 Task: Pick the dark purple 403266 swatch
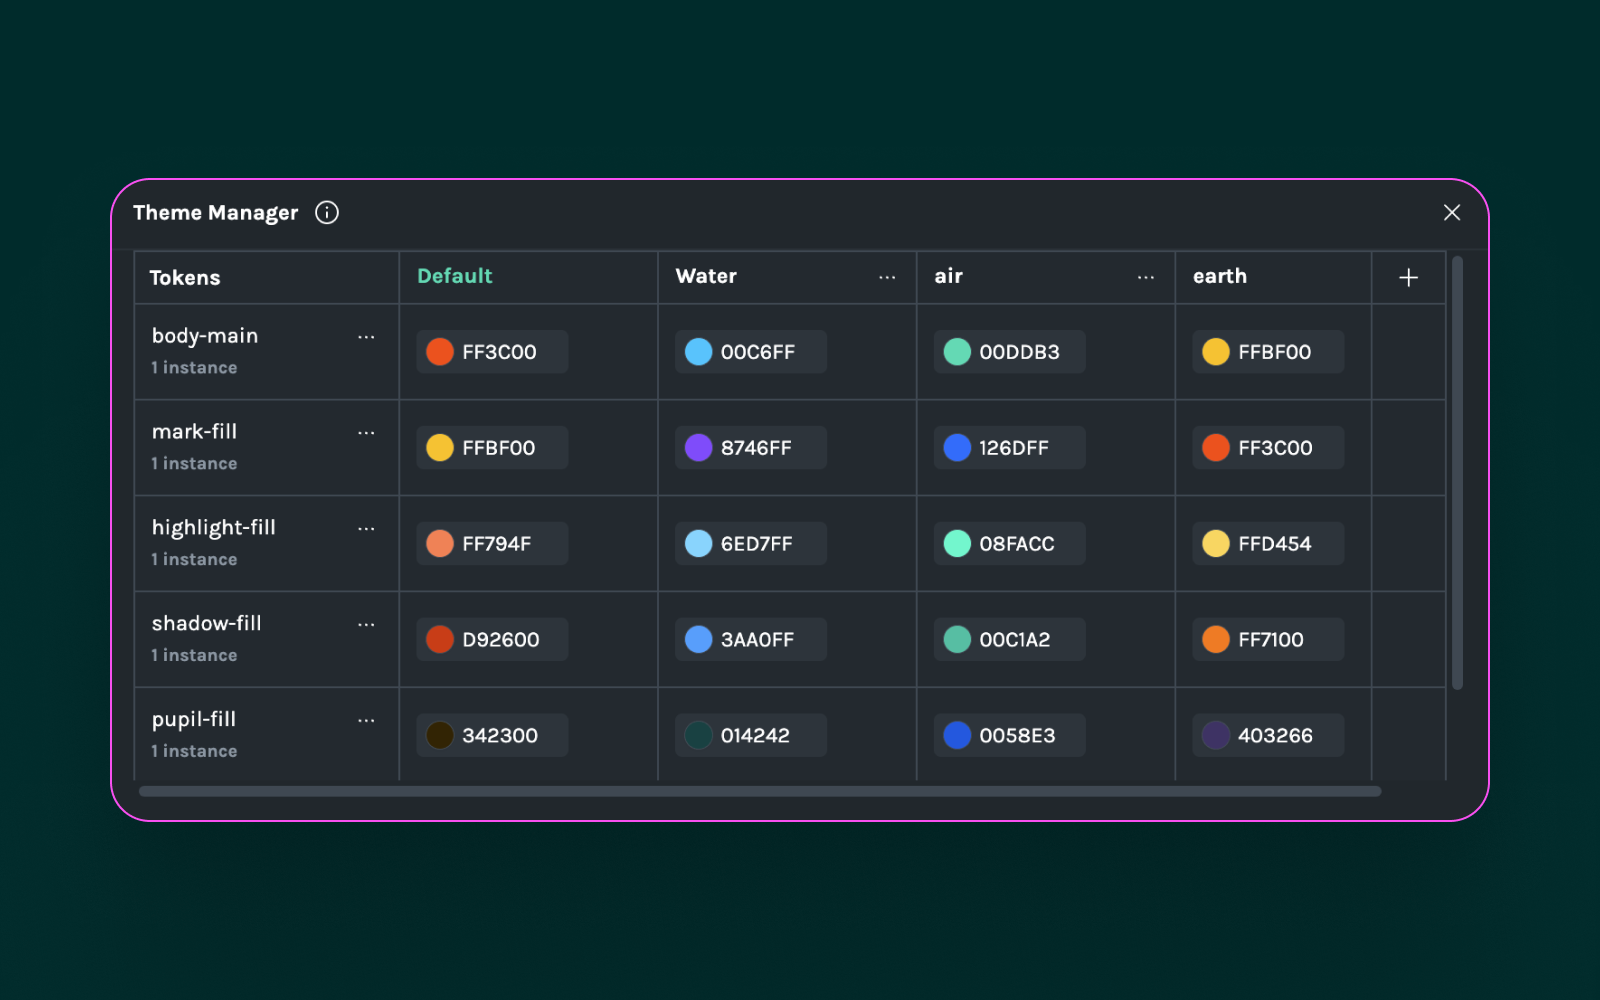(1216, 736)
